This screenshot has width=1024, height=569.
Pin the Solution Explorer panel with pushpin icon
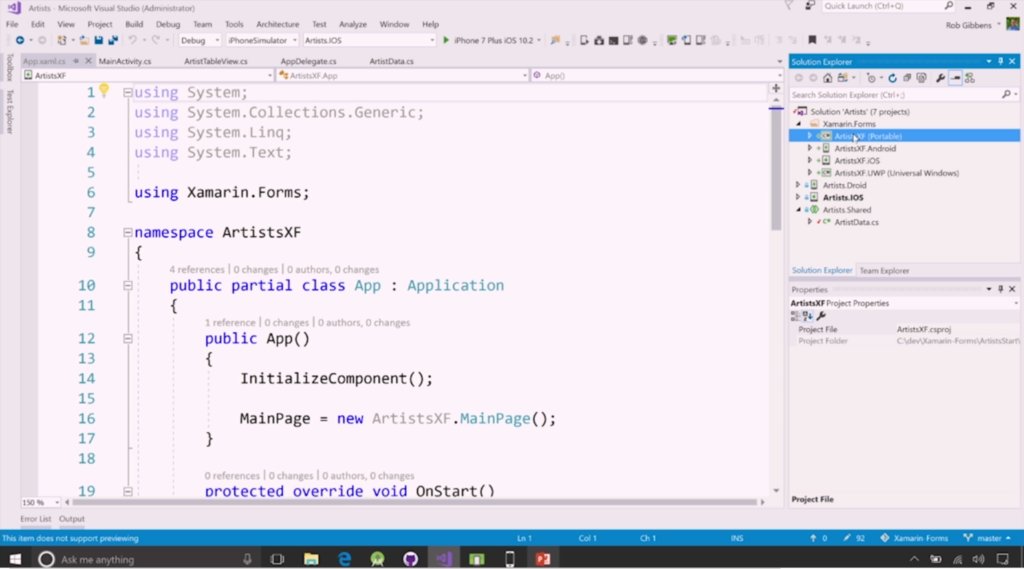[x=1000, y=61]
